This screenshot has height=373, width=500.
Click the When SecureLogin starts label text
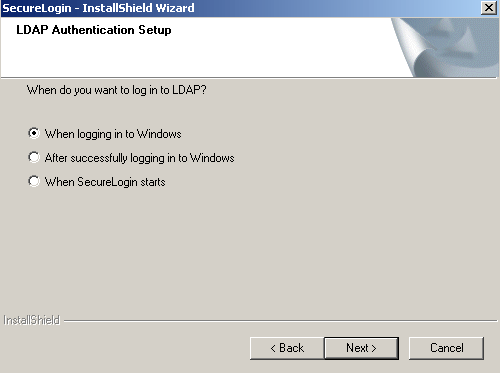105,182
